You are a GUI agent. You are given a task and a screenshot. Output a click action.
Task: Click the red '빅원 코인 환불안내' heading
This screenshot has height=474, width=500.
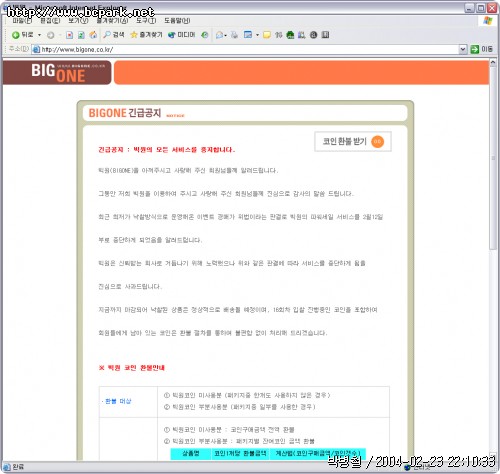[132, 368]
